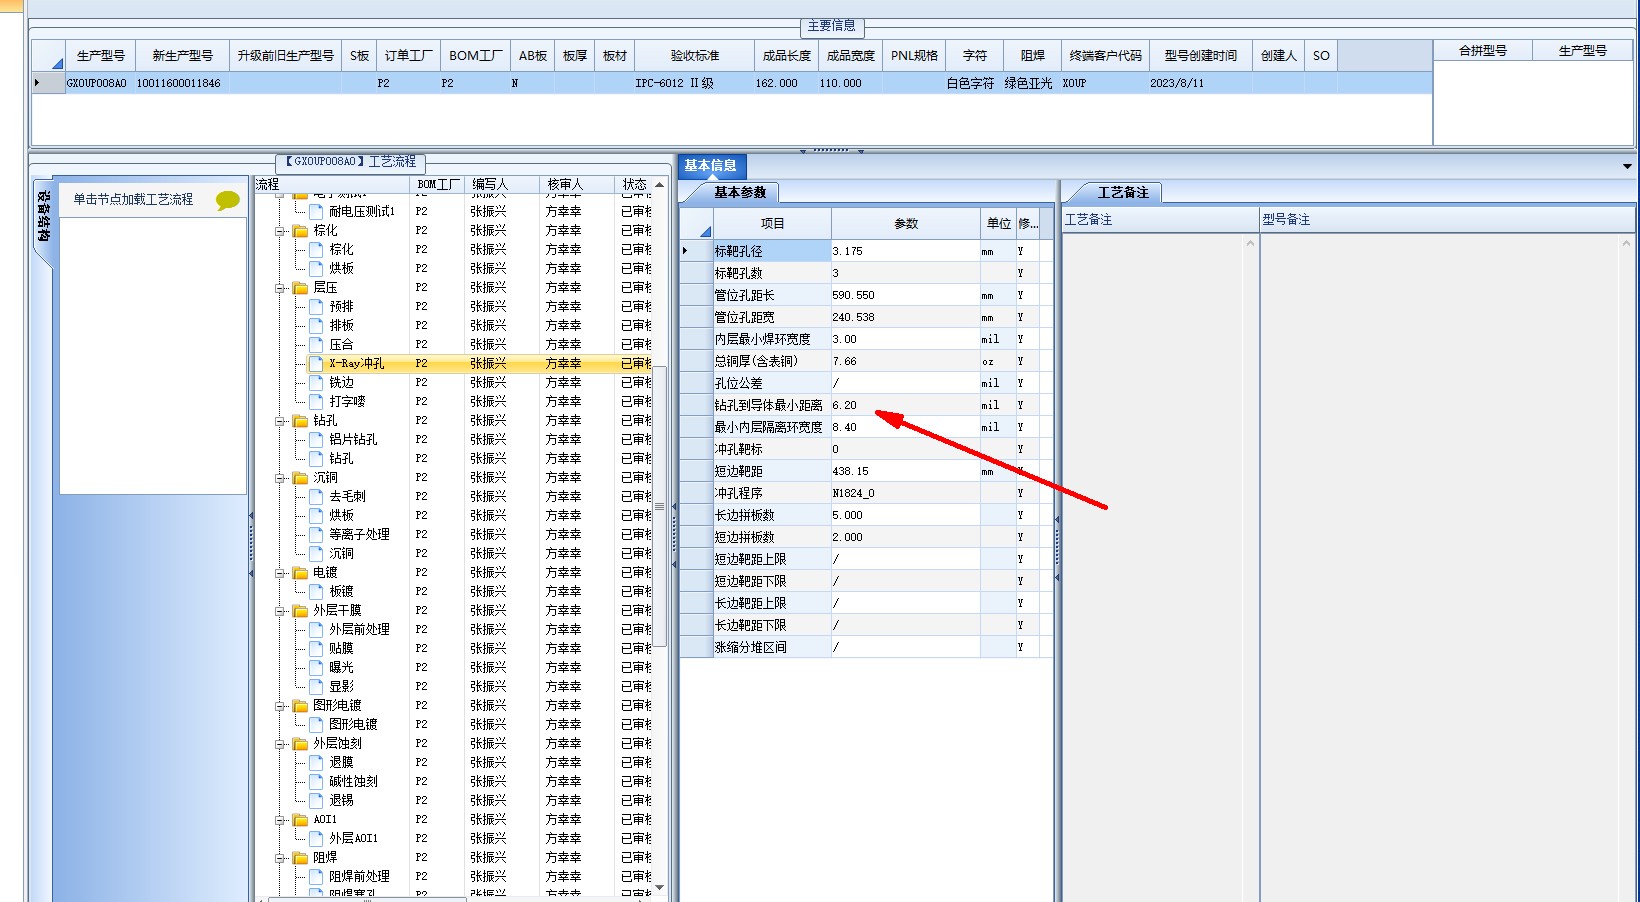Click the folder icon of 外层蚀刻

pos(300,743)
